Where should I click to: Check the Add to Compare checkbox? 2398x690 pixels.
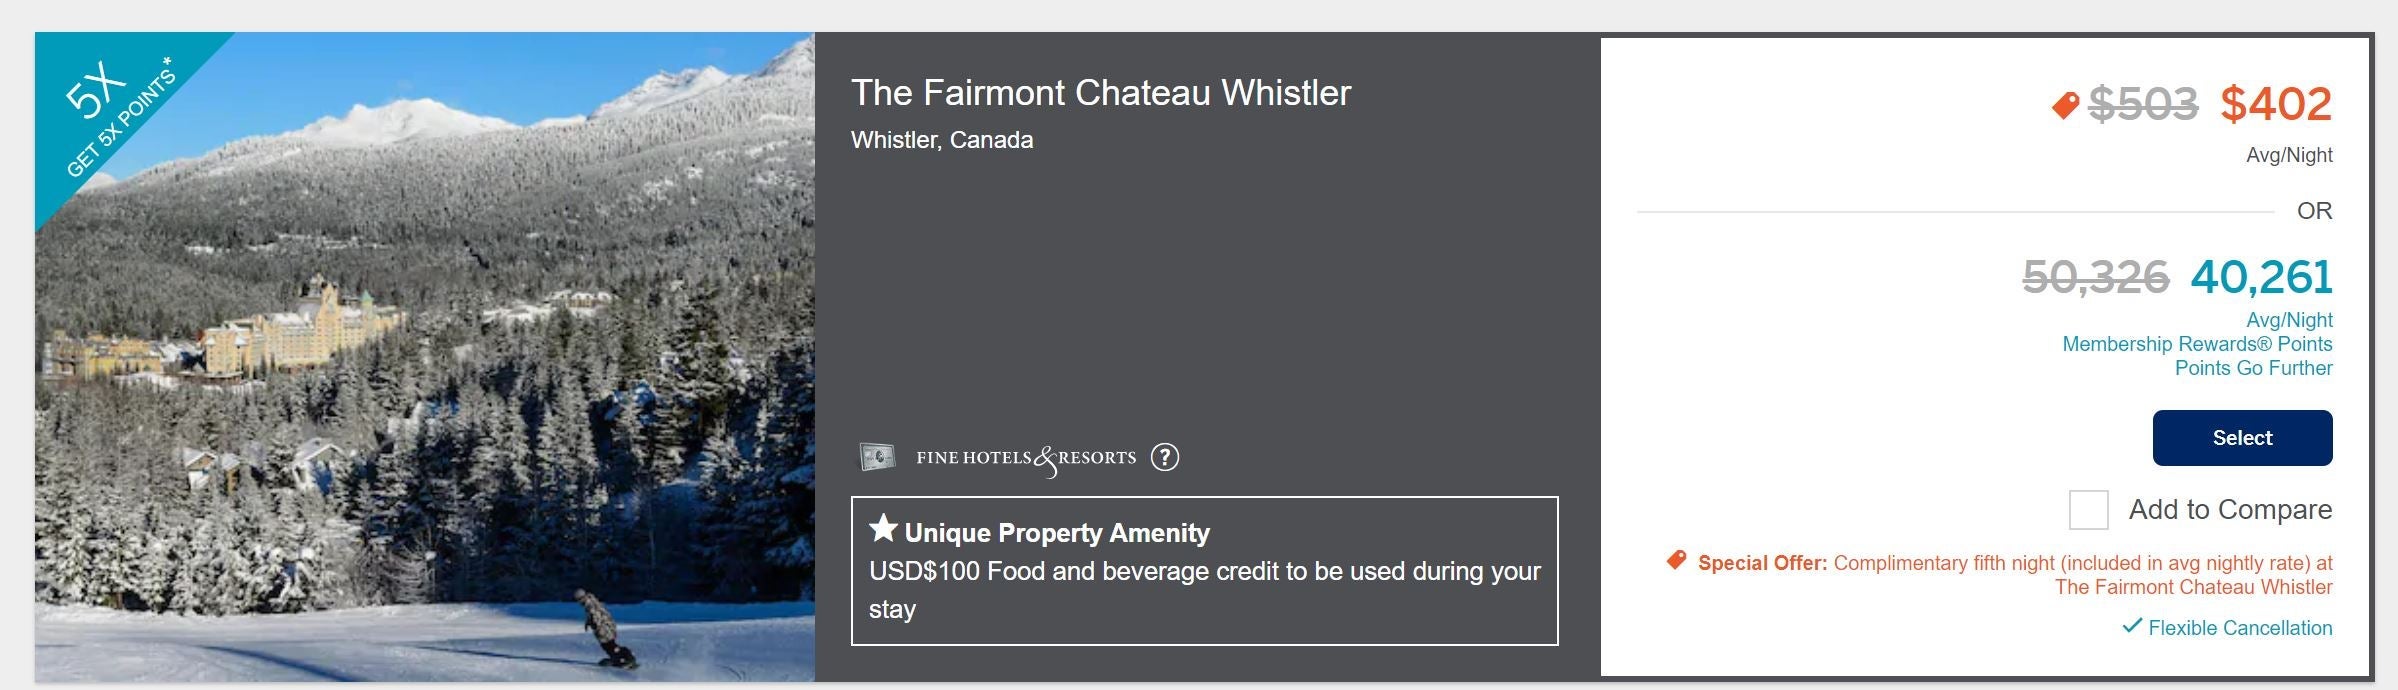point(2088,510)
